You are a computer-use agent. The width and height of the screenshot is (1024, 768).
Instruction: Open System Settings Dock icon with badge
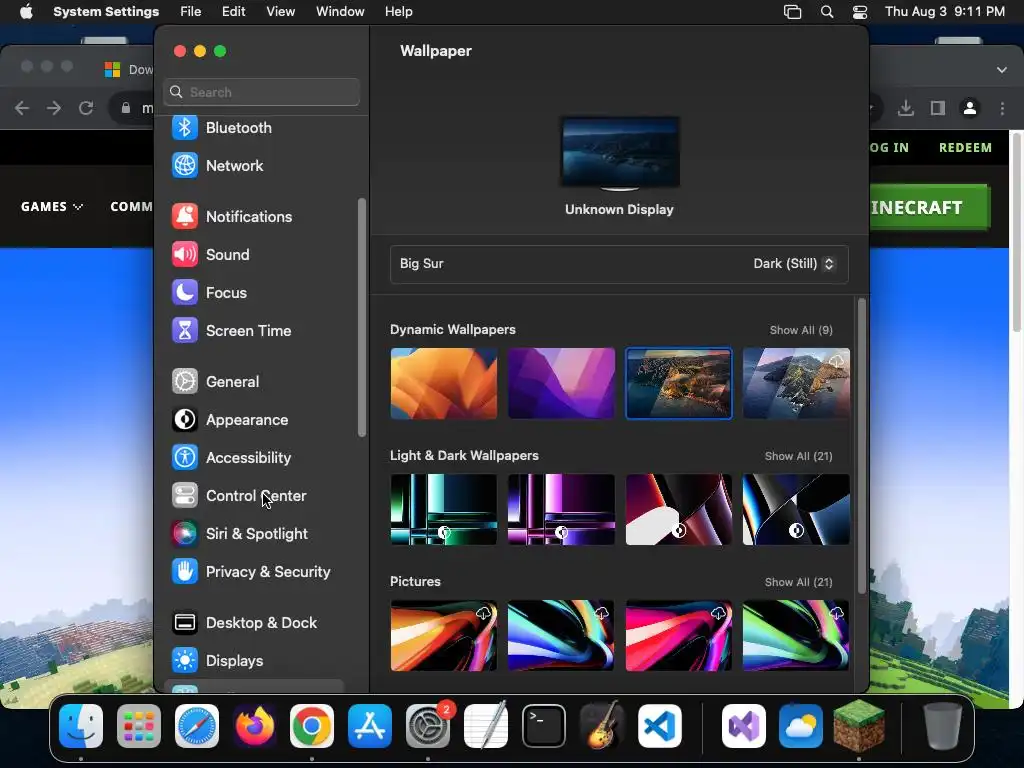coord(428,726)
